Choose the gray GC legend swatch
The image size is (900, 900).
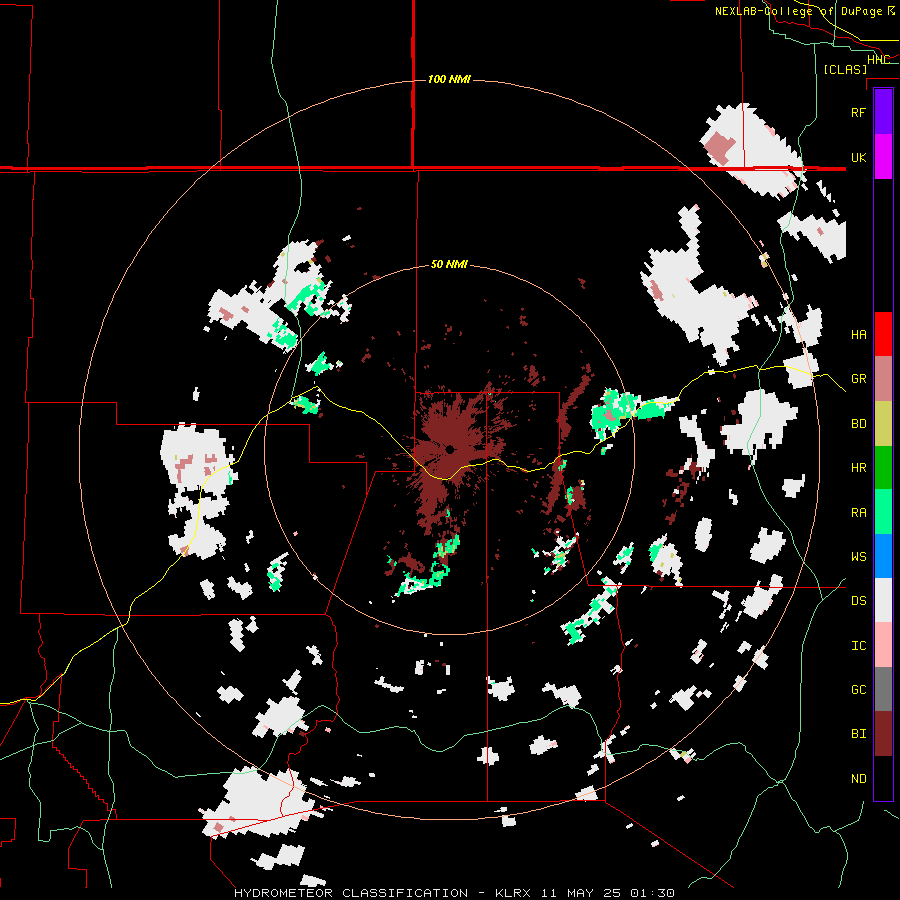tap(883, 689)
